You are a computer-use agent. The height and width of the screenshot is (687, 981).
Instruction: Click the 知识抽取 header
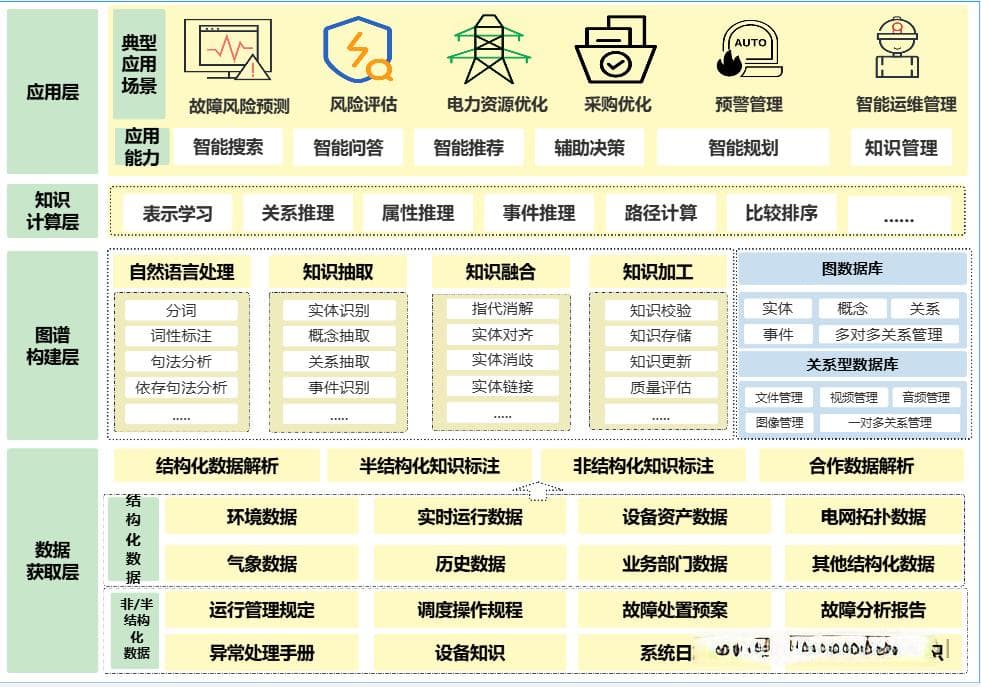coord(338,272)
